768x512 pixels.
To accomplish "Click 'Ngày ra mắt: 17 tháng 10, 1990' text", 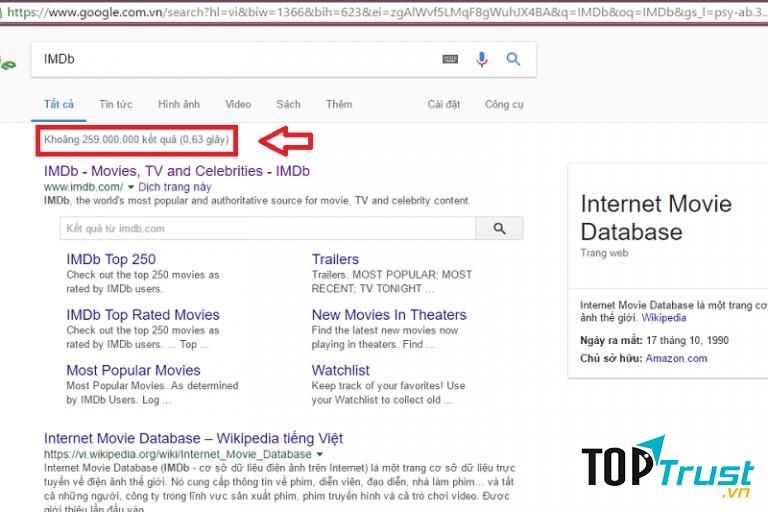I will [x=654, y=341].
